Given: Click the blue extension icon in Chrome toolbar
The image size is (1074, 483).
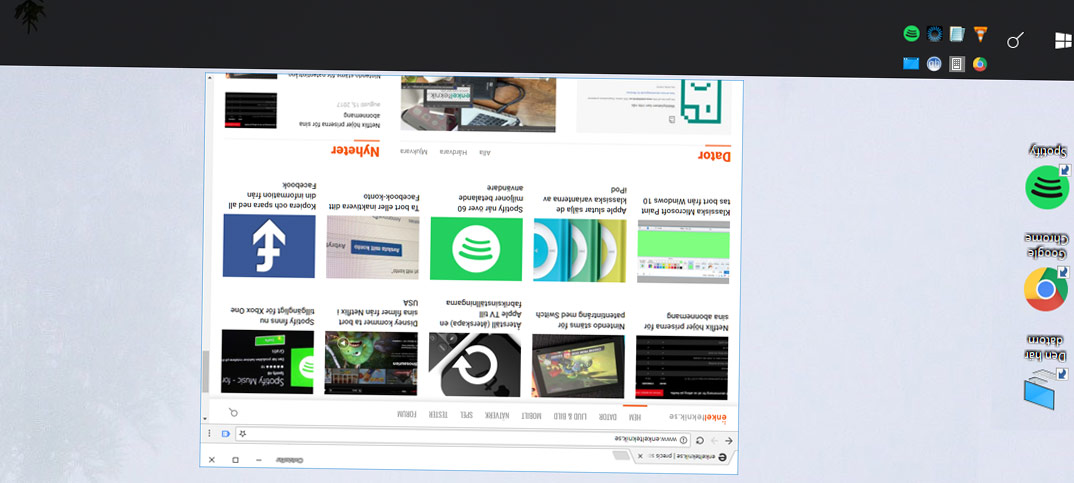Looking at the screenshot, I should [226, 434].
